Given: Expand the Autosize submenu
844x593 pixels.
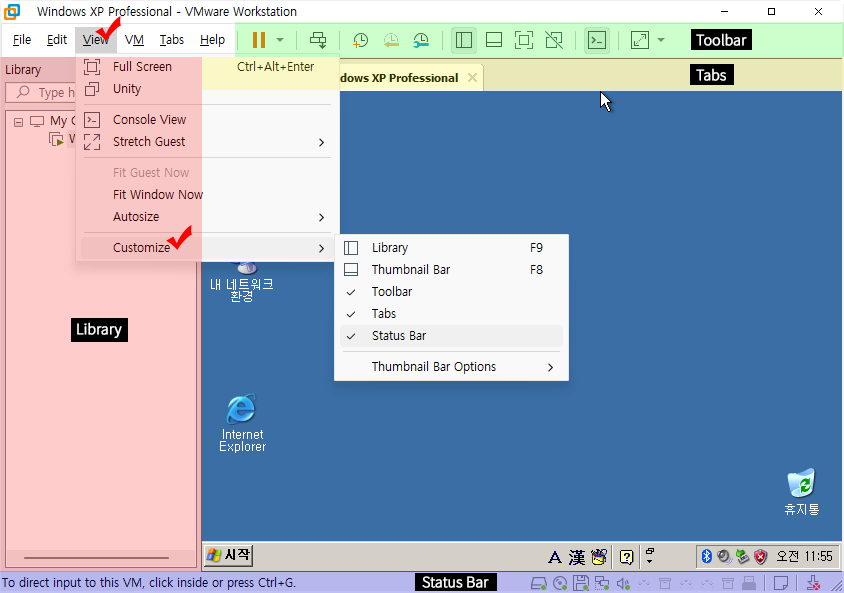Looking at the screenshot, I should pyautogui.click(x=207, y=216).
